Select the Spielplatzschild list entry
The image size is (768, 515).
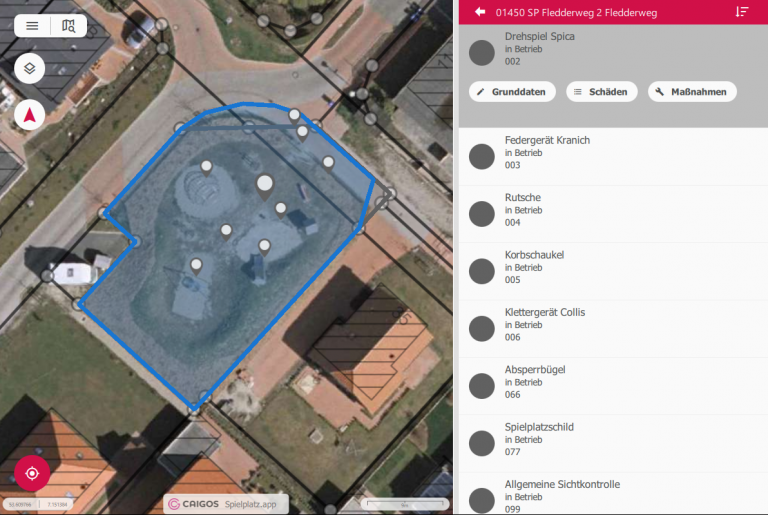click(613, 443)
